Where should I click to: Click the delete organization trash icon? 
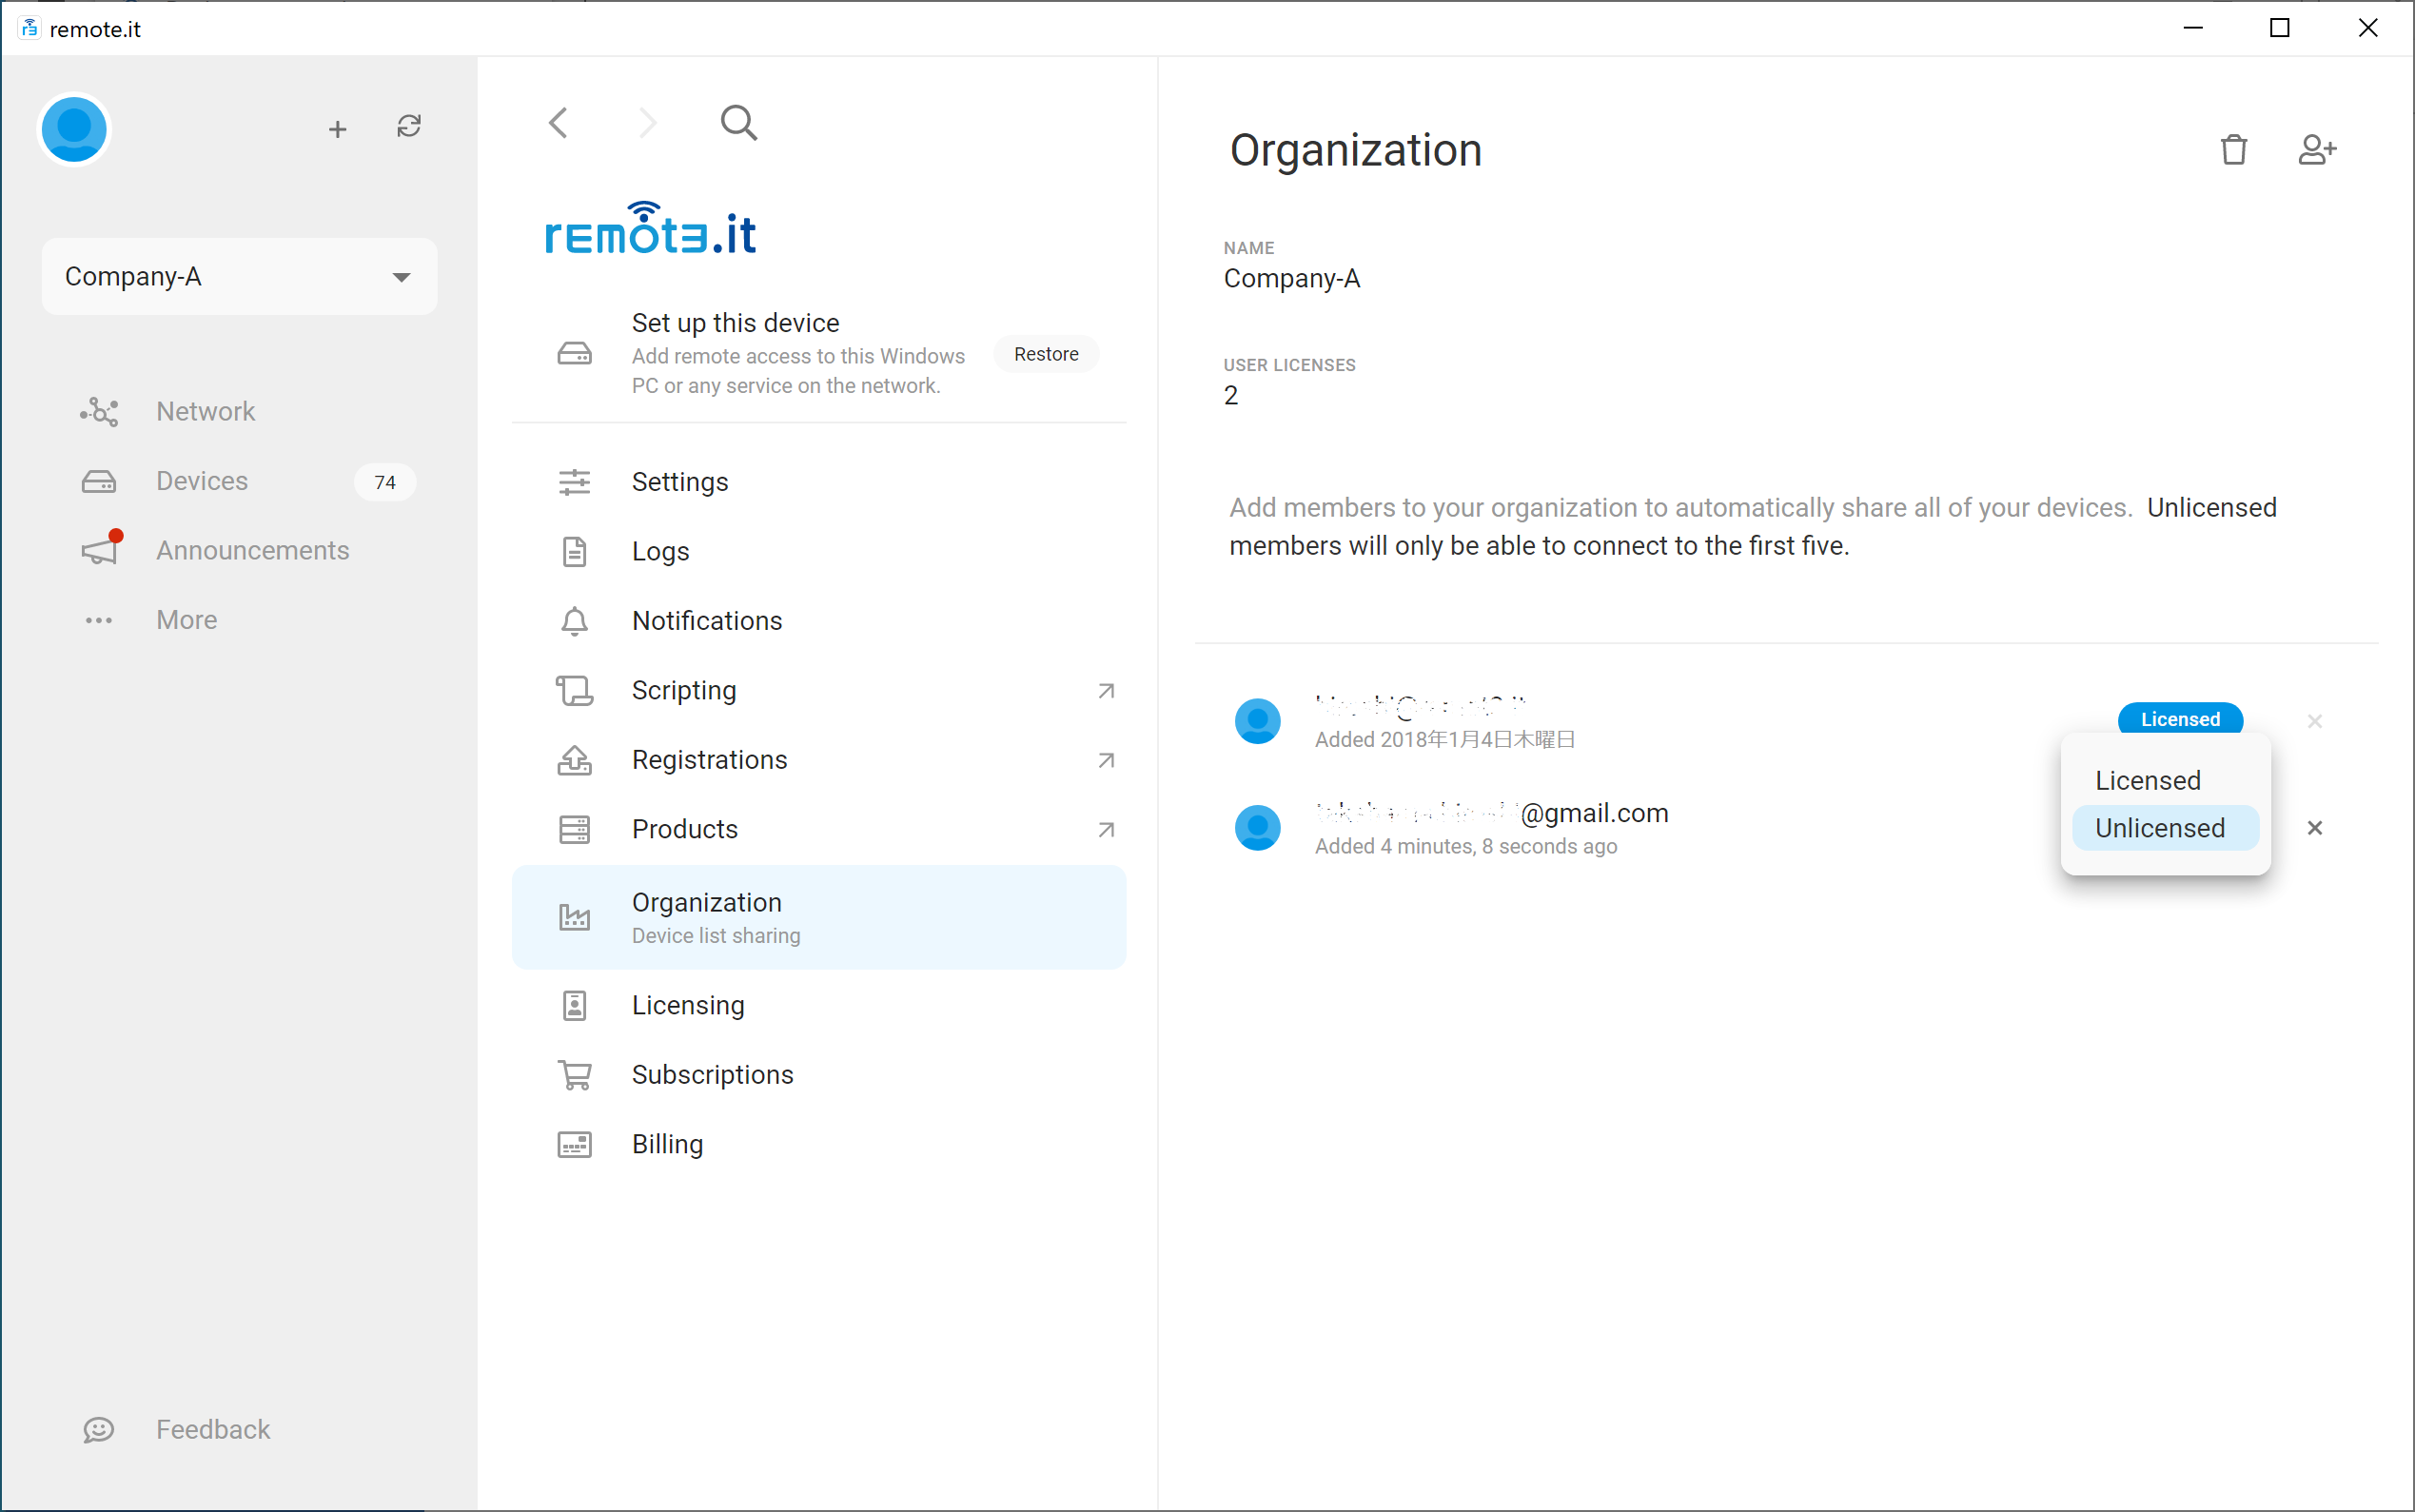click(x=2233, y=150)
